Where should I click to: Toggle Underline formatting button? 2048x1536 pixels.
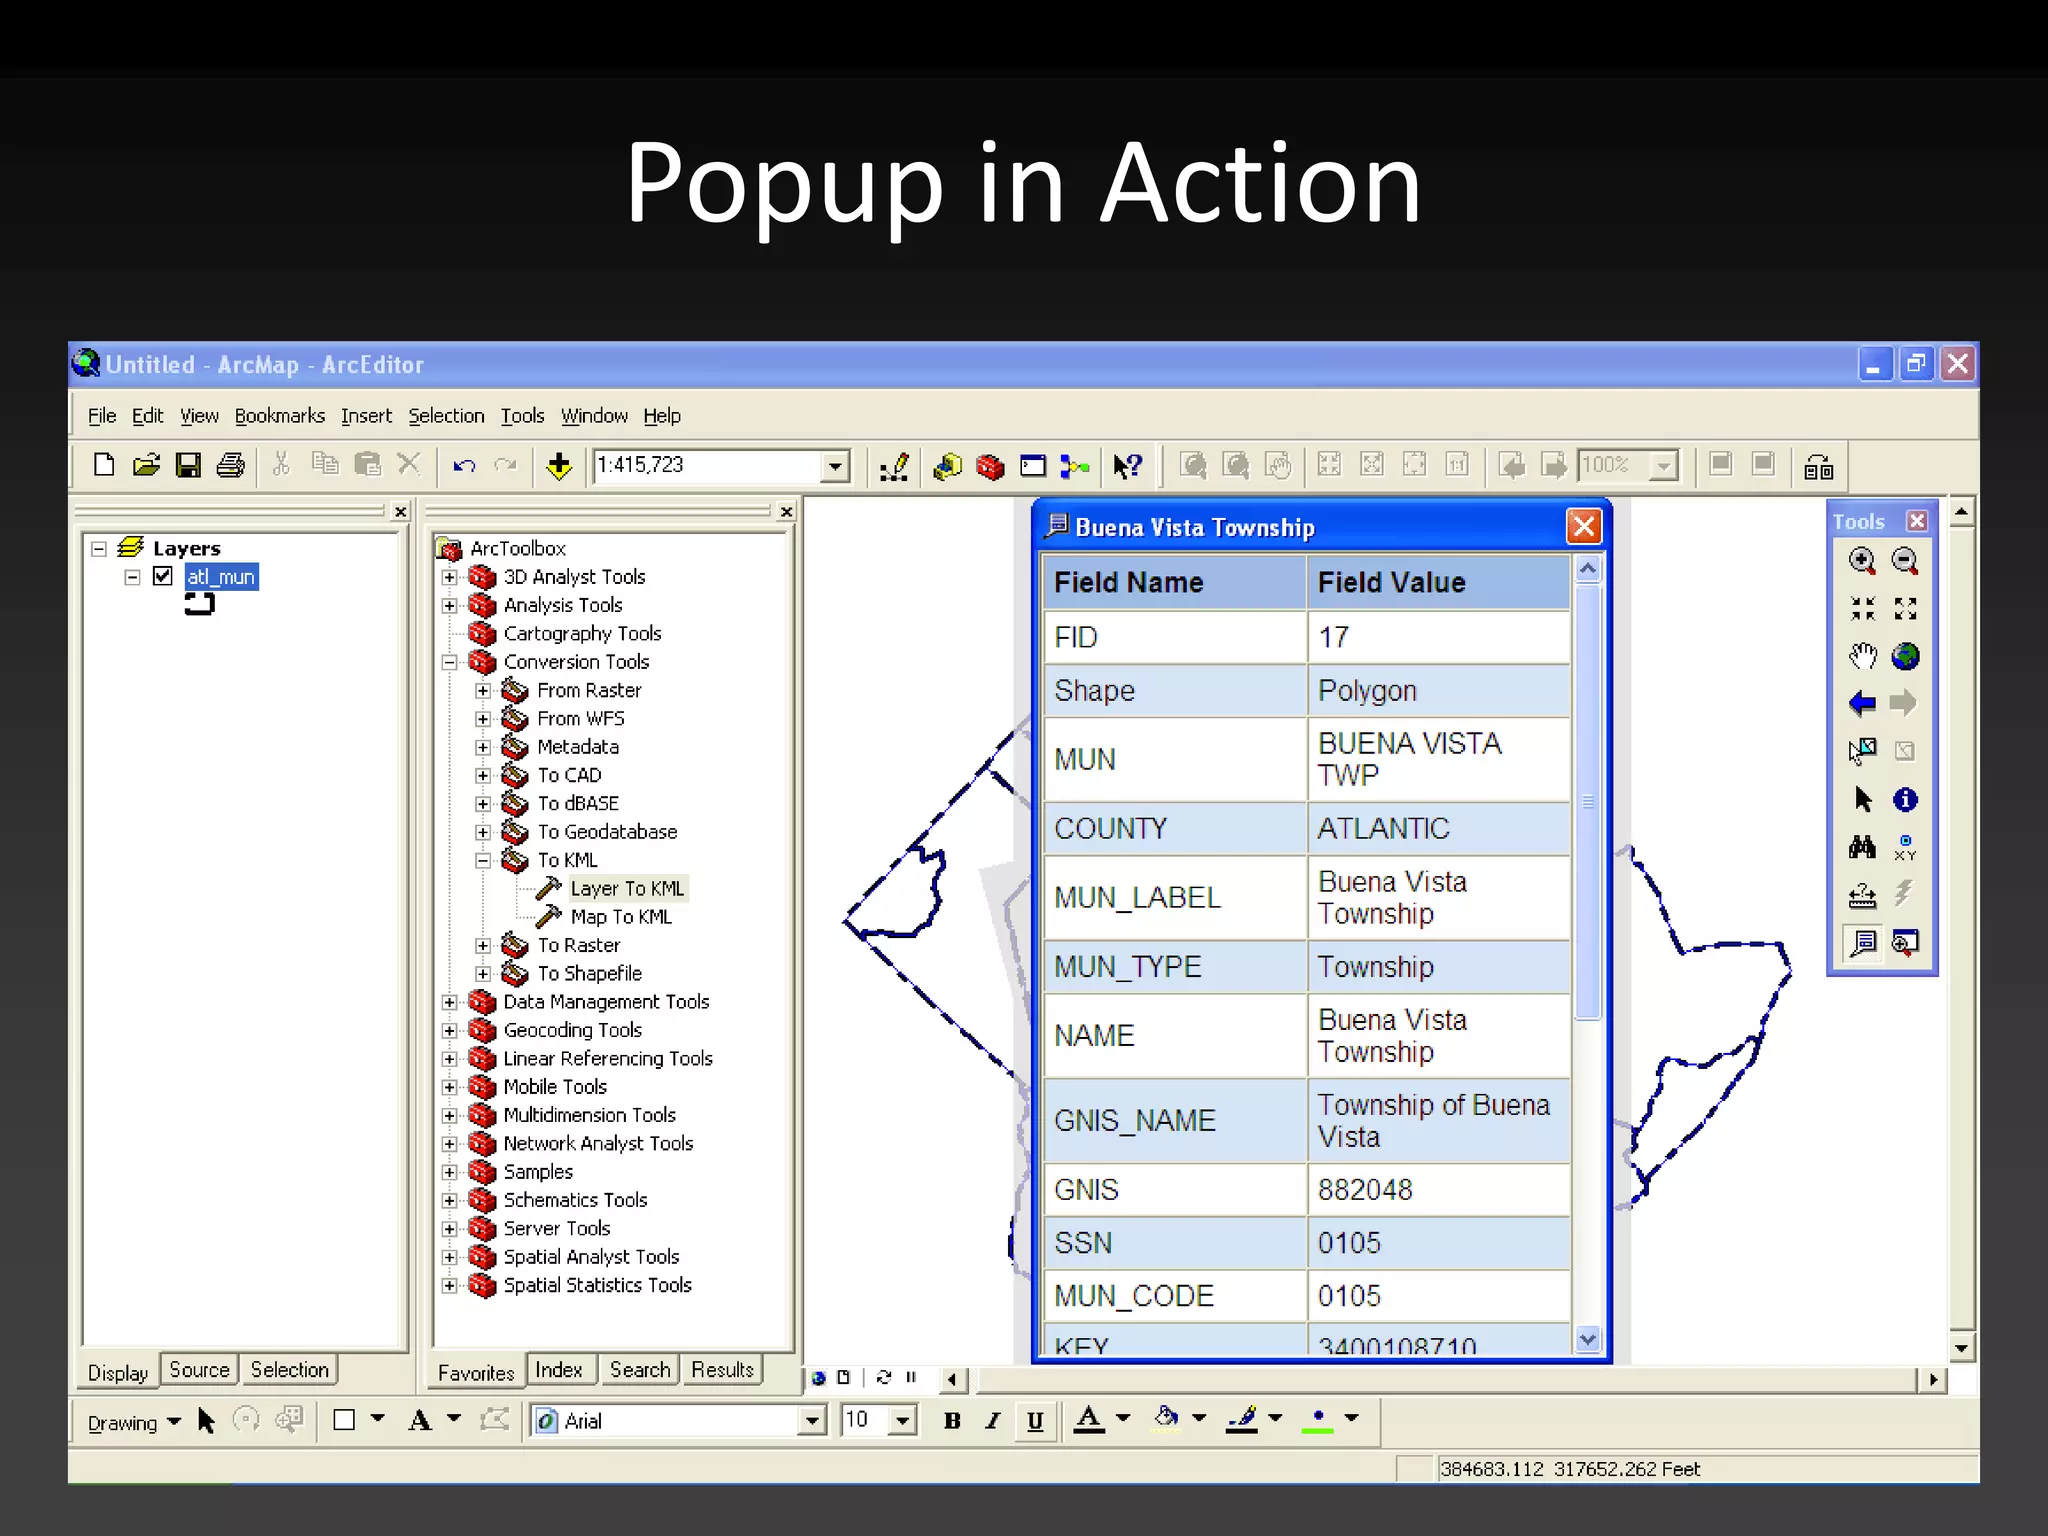(1035, 1421)
